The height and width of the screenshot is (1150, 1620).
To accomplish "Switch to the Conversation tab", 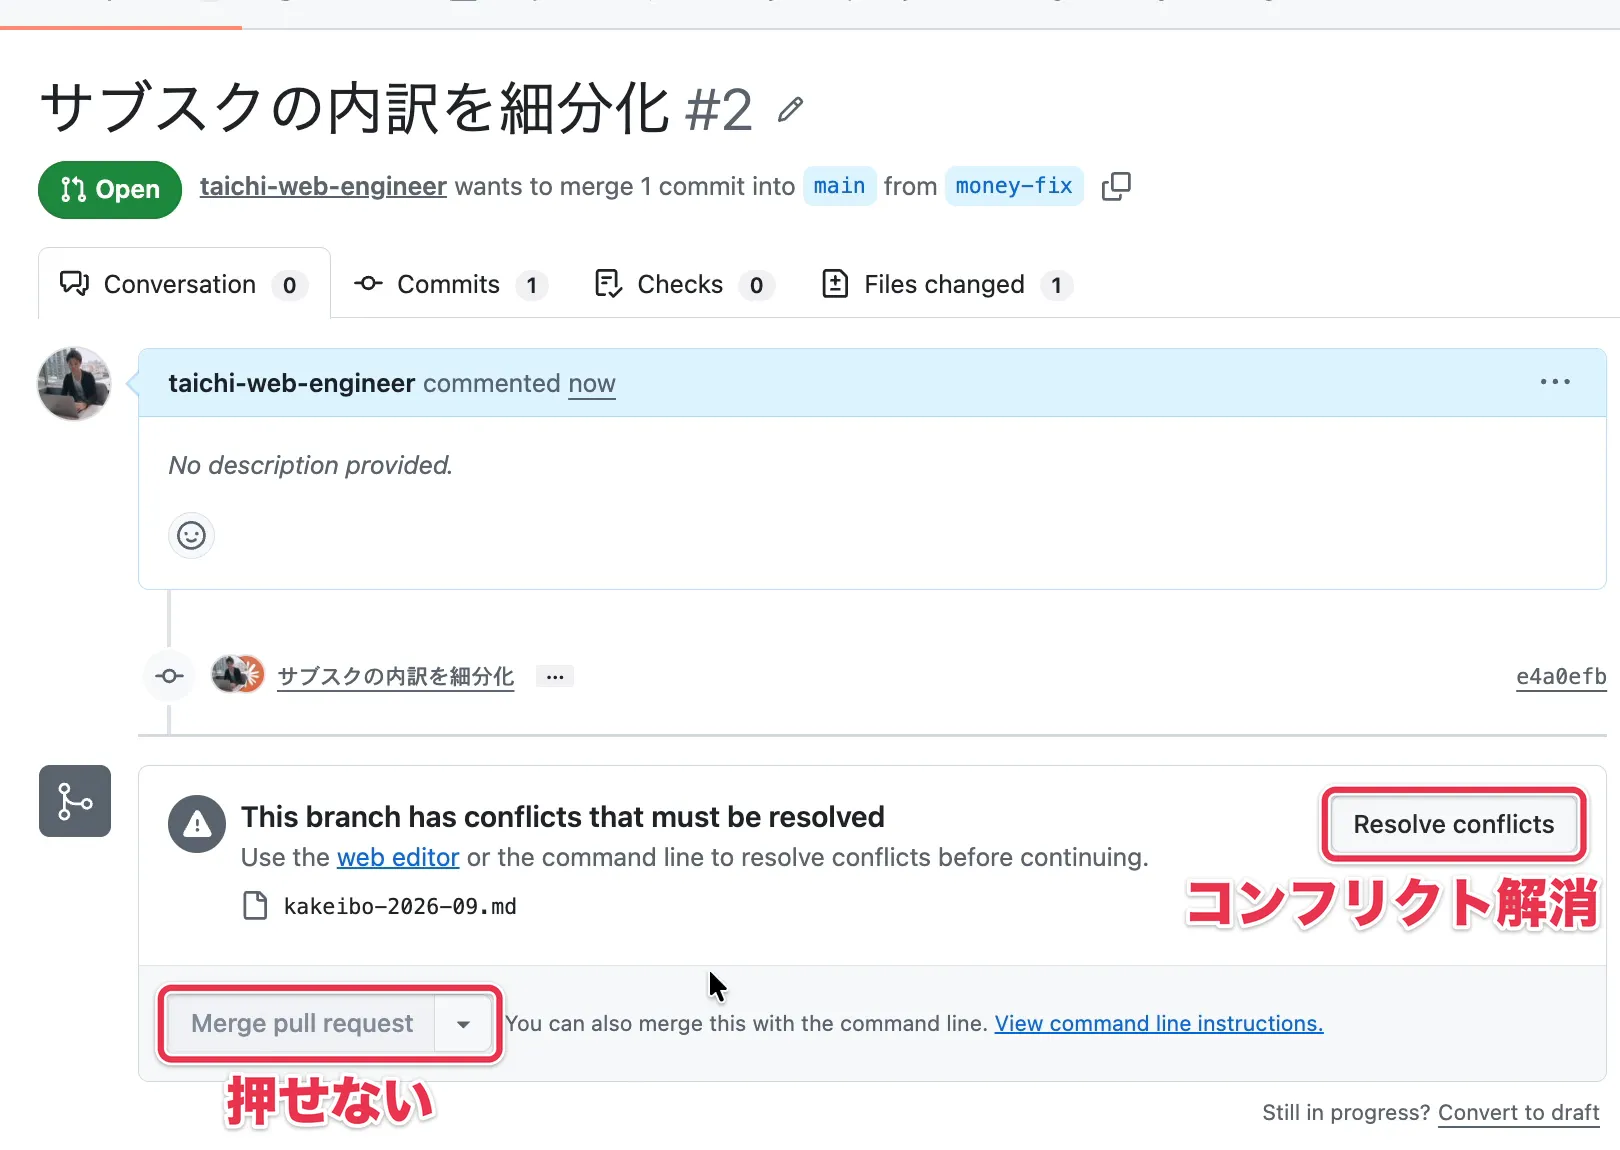I will click(x=184, y=285).
